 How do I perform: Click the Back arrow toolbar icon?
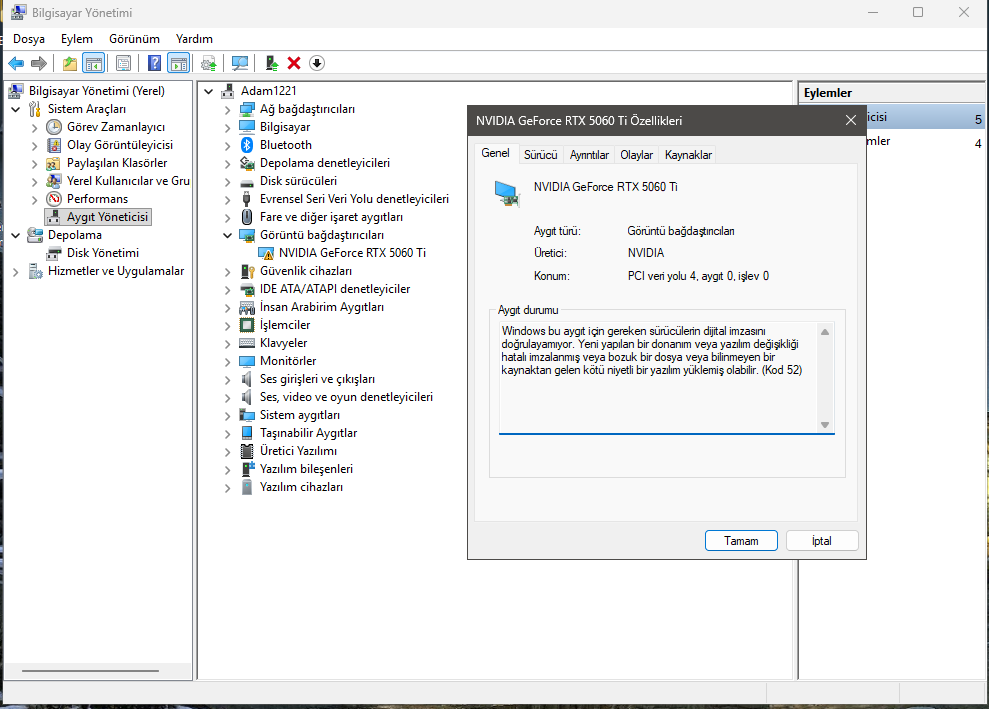pyautogui.click(x=16, y=63)
